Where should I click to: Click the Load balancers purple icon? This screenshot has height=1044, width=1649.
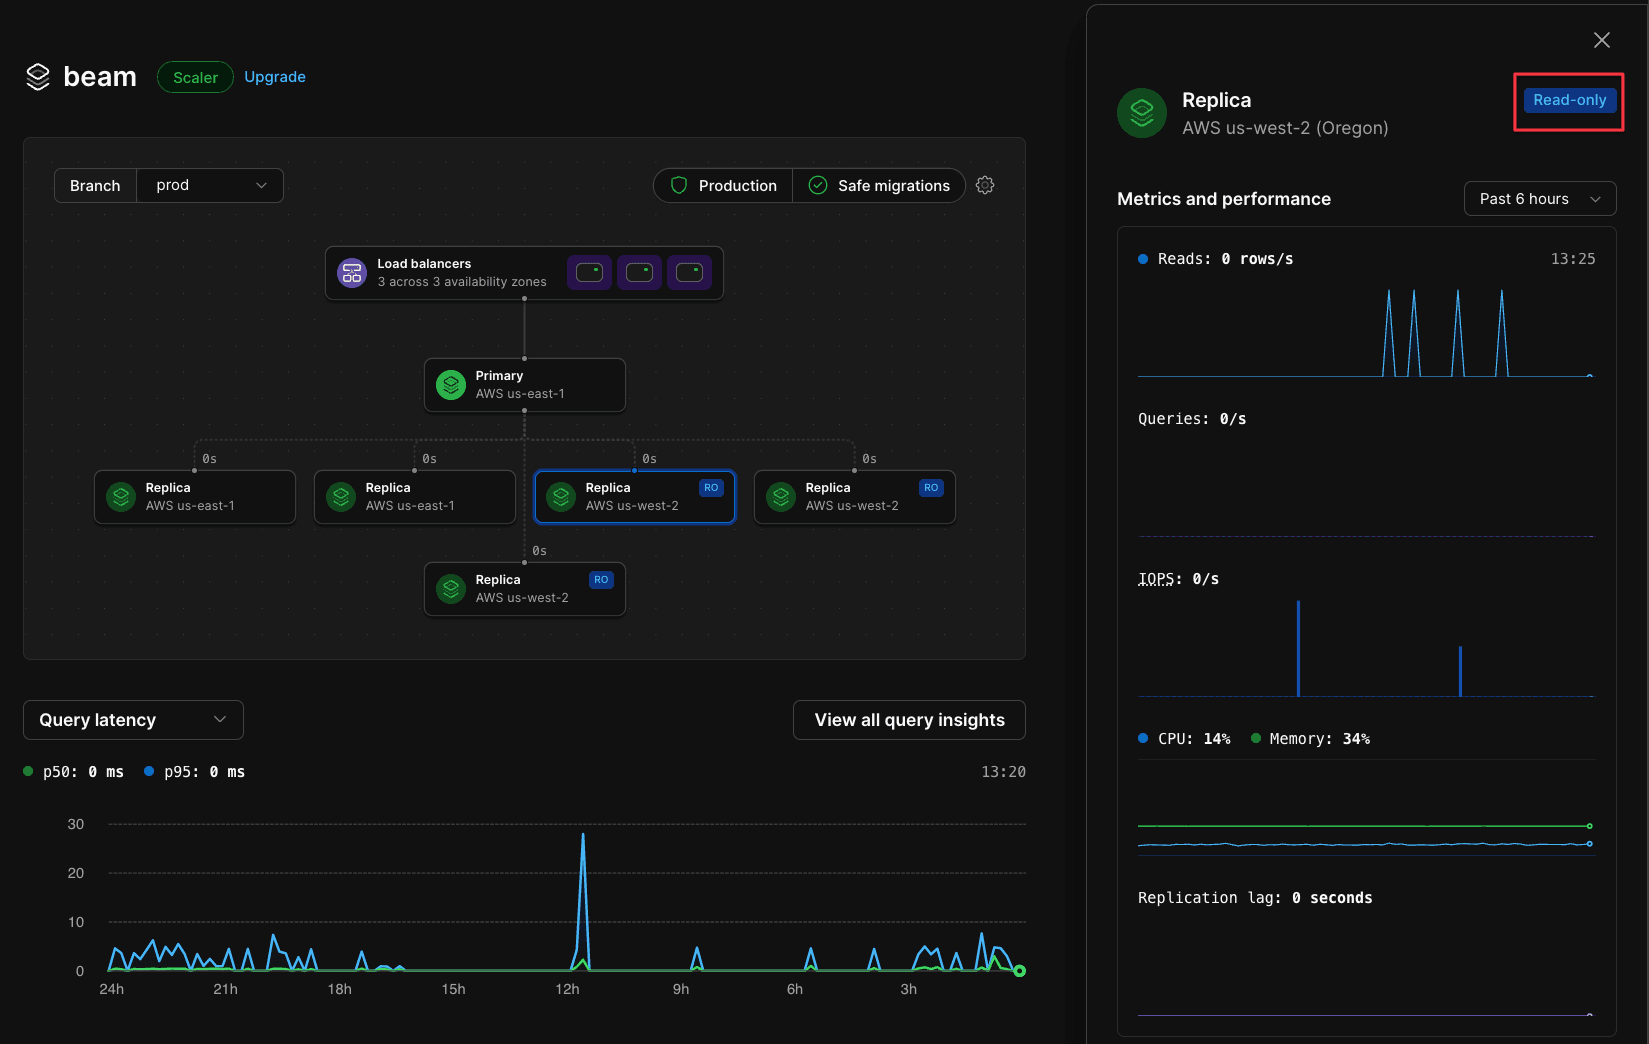tap(352, 272)
